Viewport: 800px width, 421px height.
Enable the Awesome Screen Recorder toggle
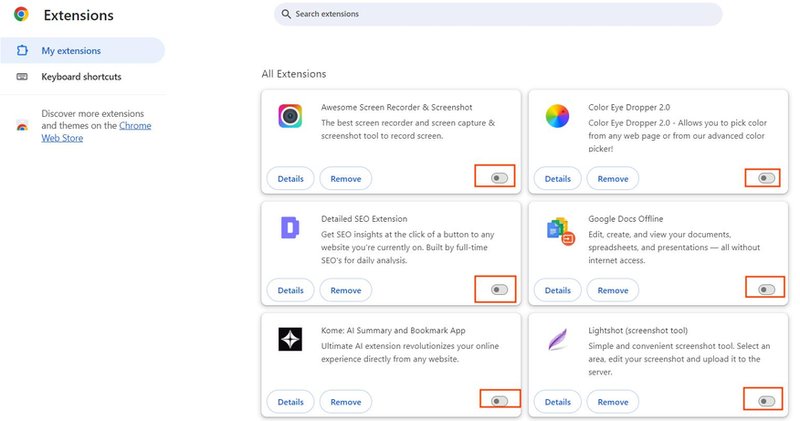(499, 178)
